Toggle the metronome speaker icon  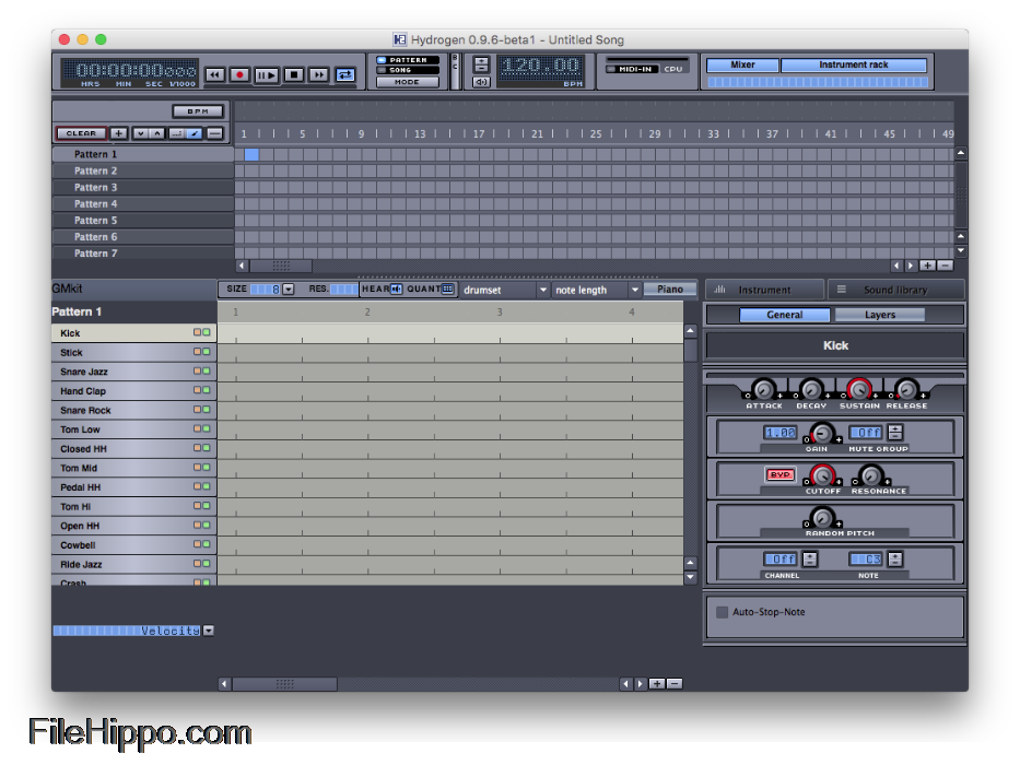click(x=481, y=82)
